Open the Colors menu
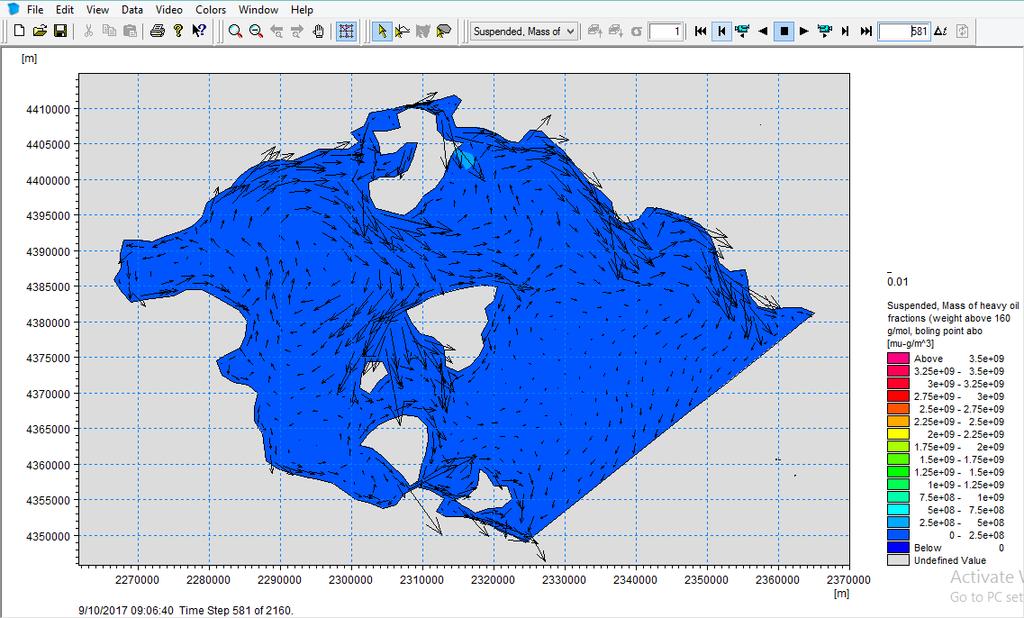 [210, 10]
